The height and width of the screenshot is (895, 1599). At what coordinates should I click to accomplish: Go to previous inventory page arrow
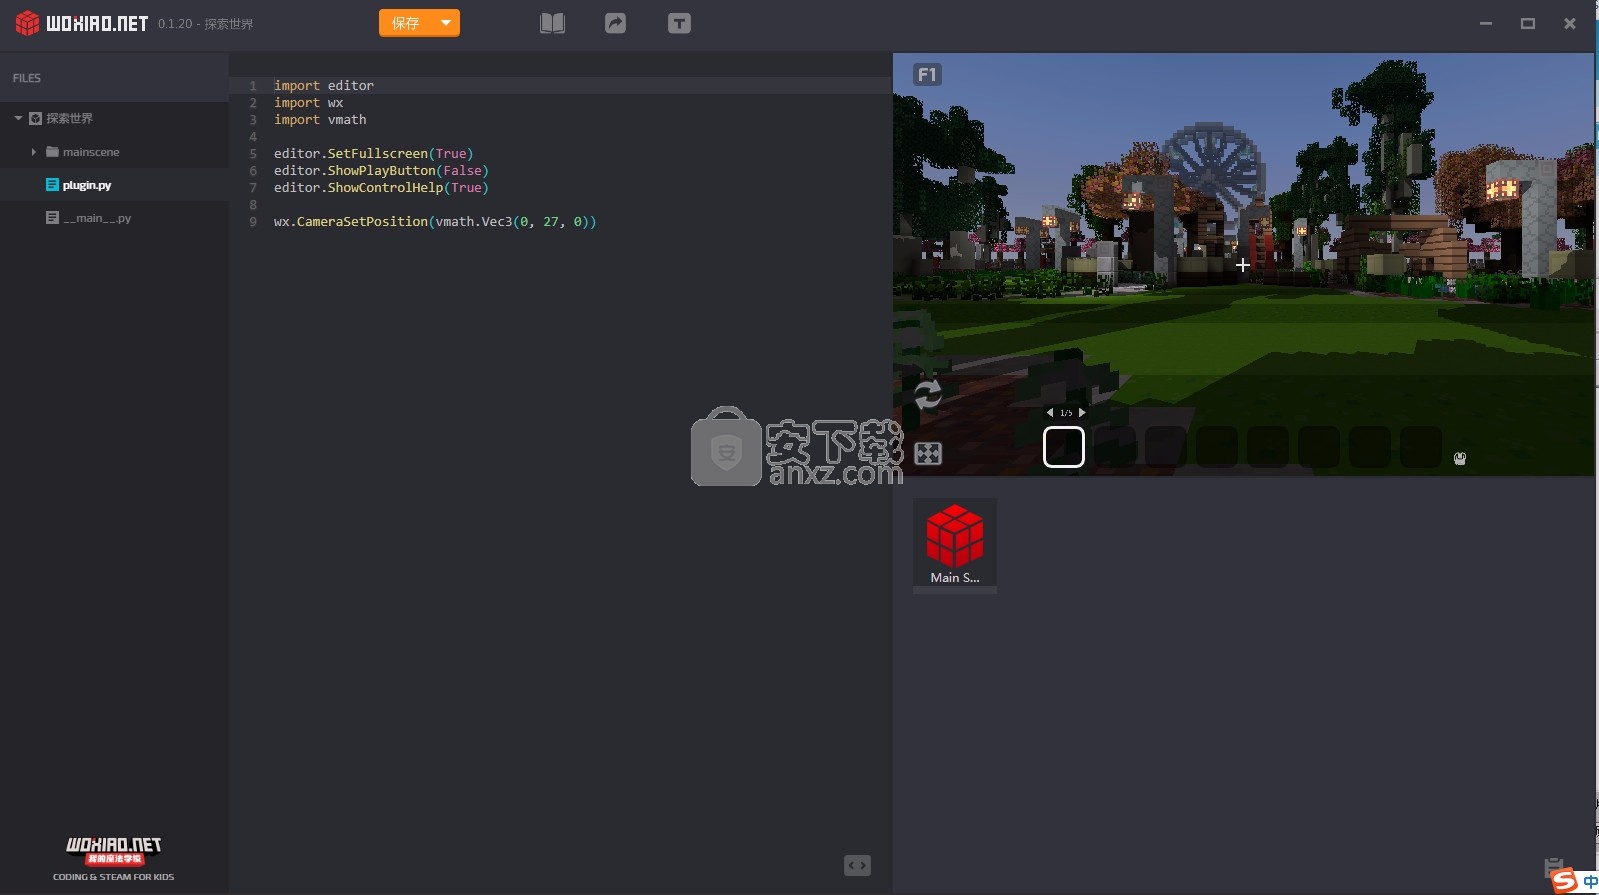[1050, 412]
